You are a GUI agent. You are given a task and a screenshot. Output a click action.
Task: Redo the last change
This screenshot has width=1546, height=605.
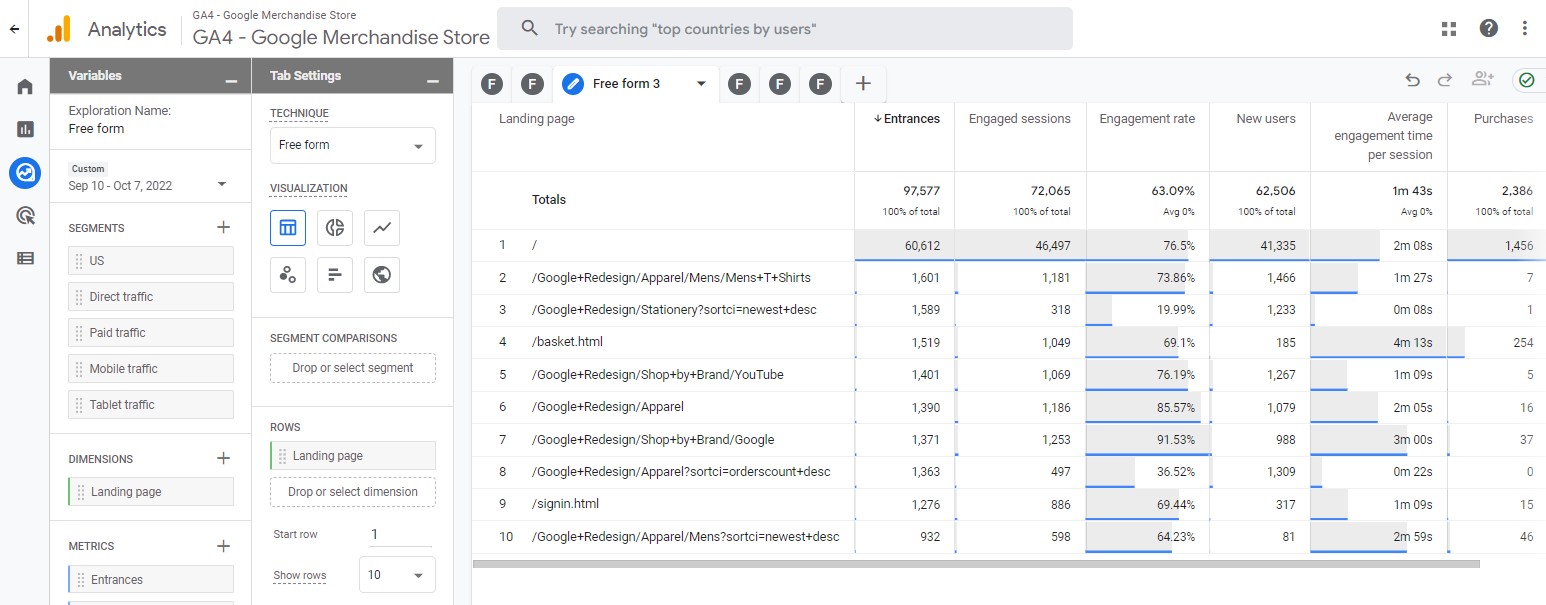click(1445, 80)
